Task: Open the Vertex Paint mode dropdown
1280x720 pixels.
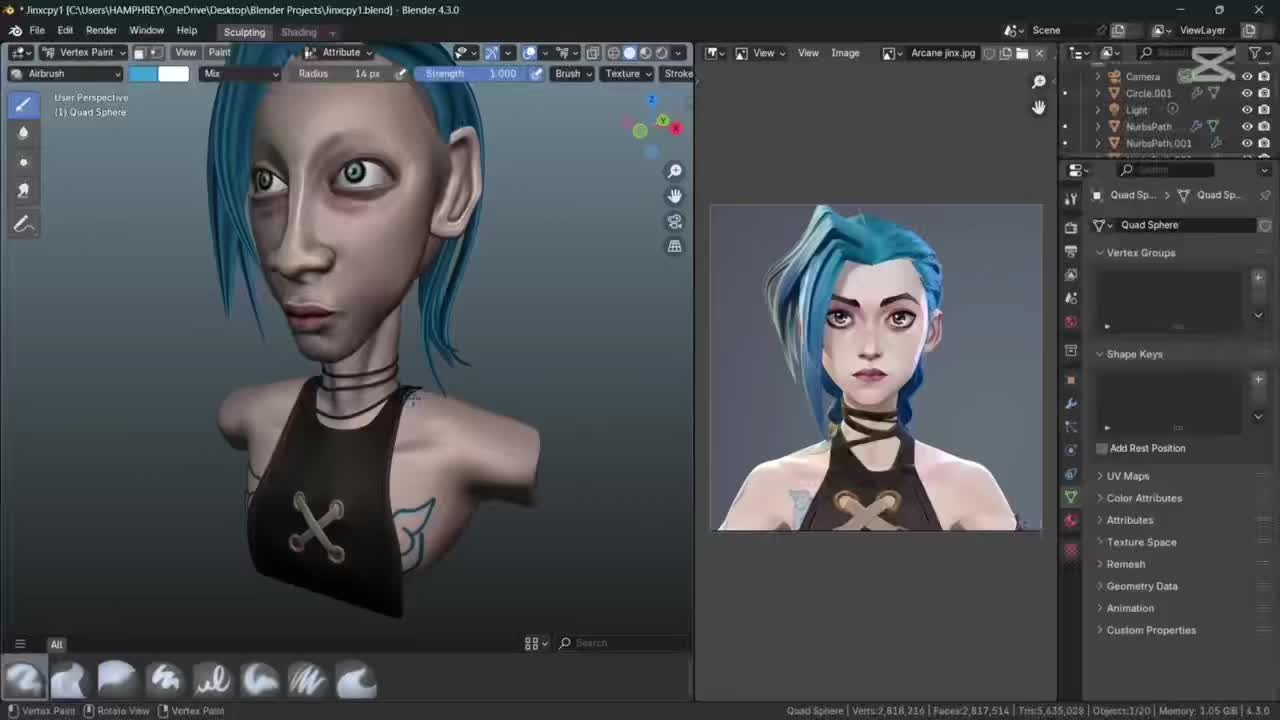Action: [84, 52]
